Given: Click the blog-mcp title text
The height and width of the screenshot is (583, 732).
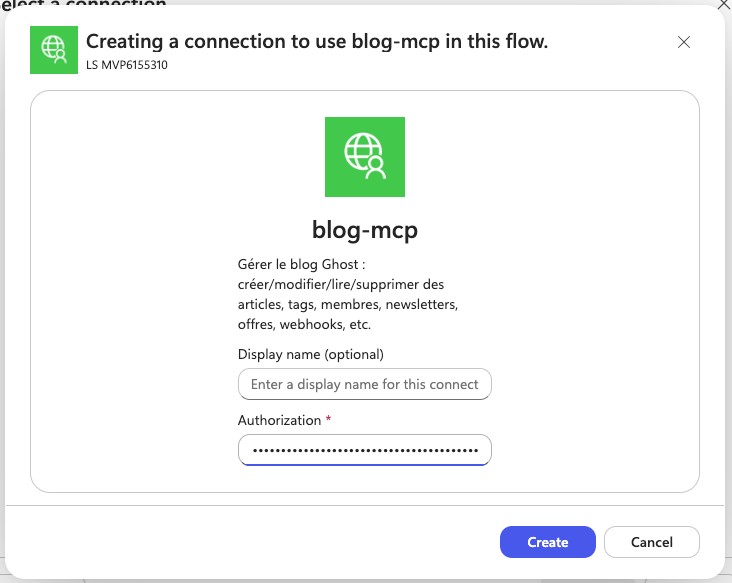Looking at the screenshot, I should coord(365,230).
